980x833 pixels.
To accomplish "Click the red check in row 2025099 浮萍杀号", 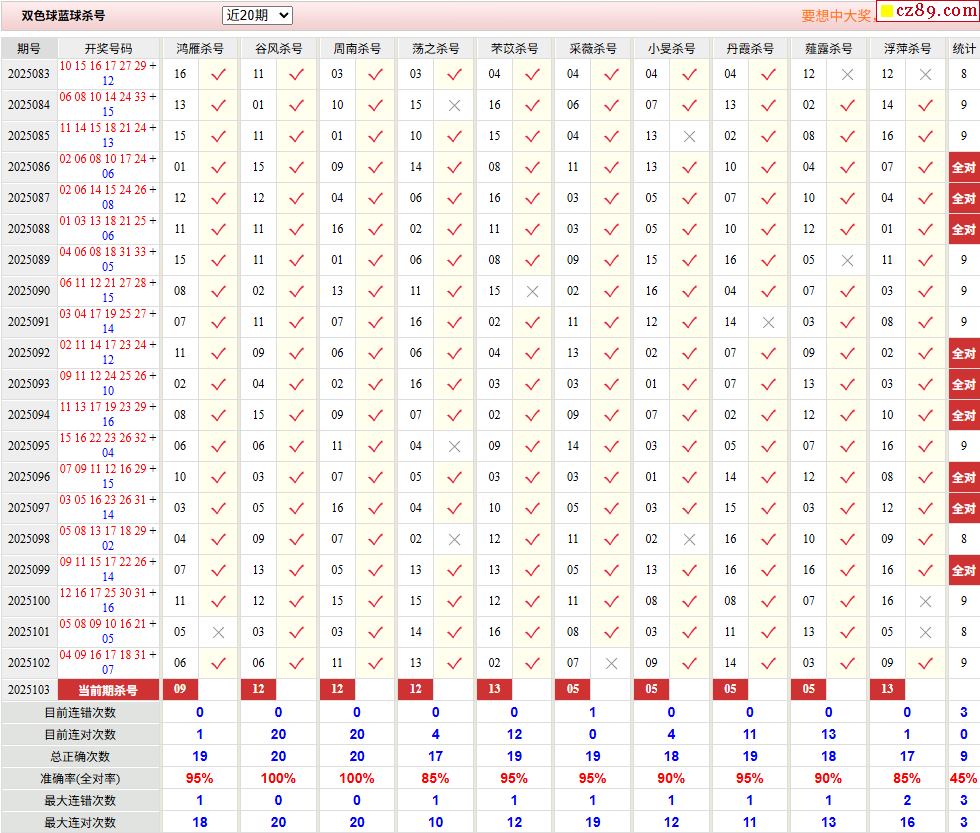I will click(x=926, y=570).
